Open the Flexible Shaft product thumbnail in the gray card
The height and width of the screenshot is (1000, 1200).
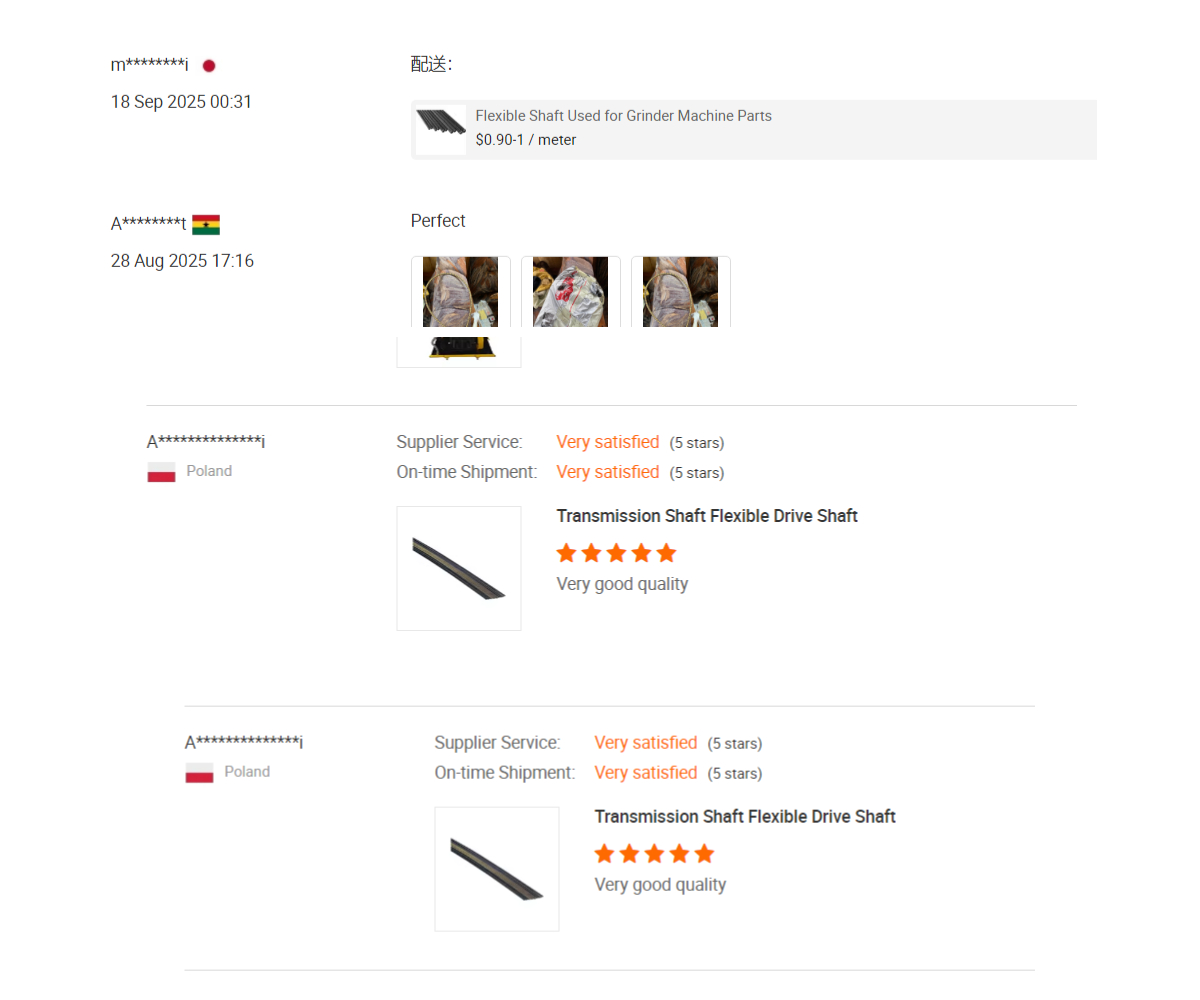(441, 129)
